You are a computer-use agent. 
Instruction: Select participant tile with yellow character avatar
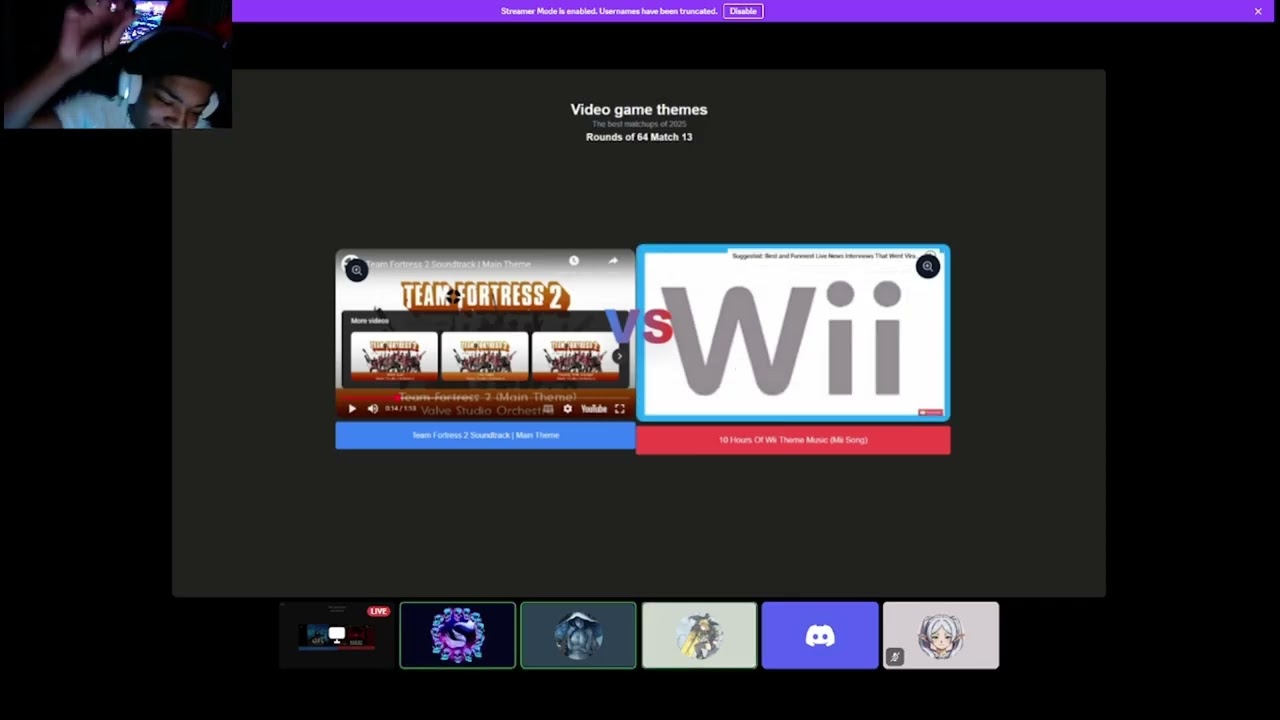(x=699, y=635)
